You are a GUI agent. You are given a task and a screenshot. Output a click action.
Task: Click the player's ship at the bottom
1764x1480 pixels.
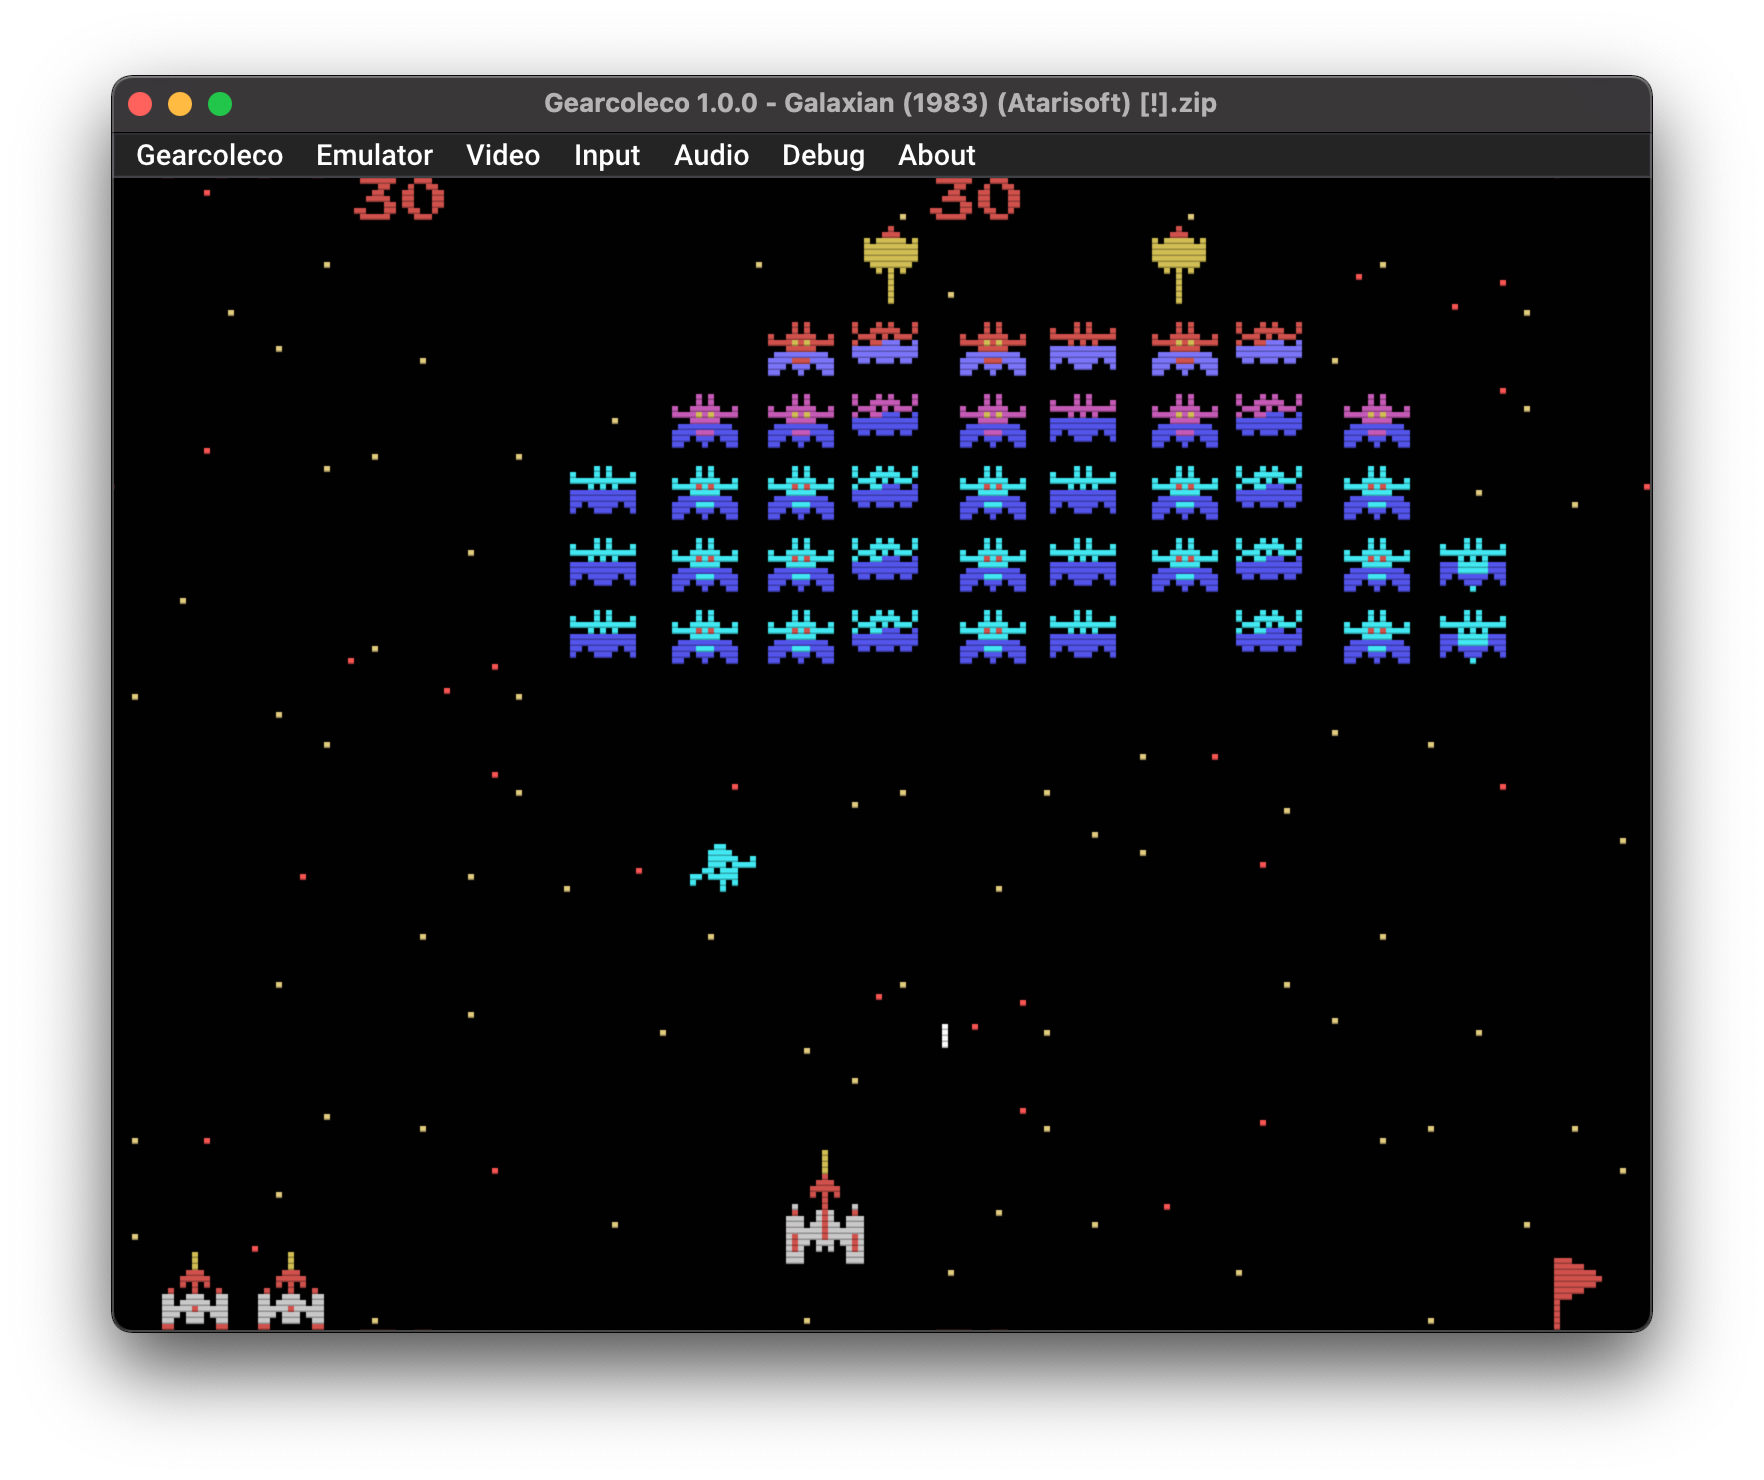click(x=824, y=1235)
